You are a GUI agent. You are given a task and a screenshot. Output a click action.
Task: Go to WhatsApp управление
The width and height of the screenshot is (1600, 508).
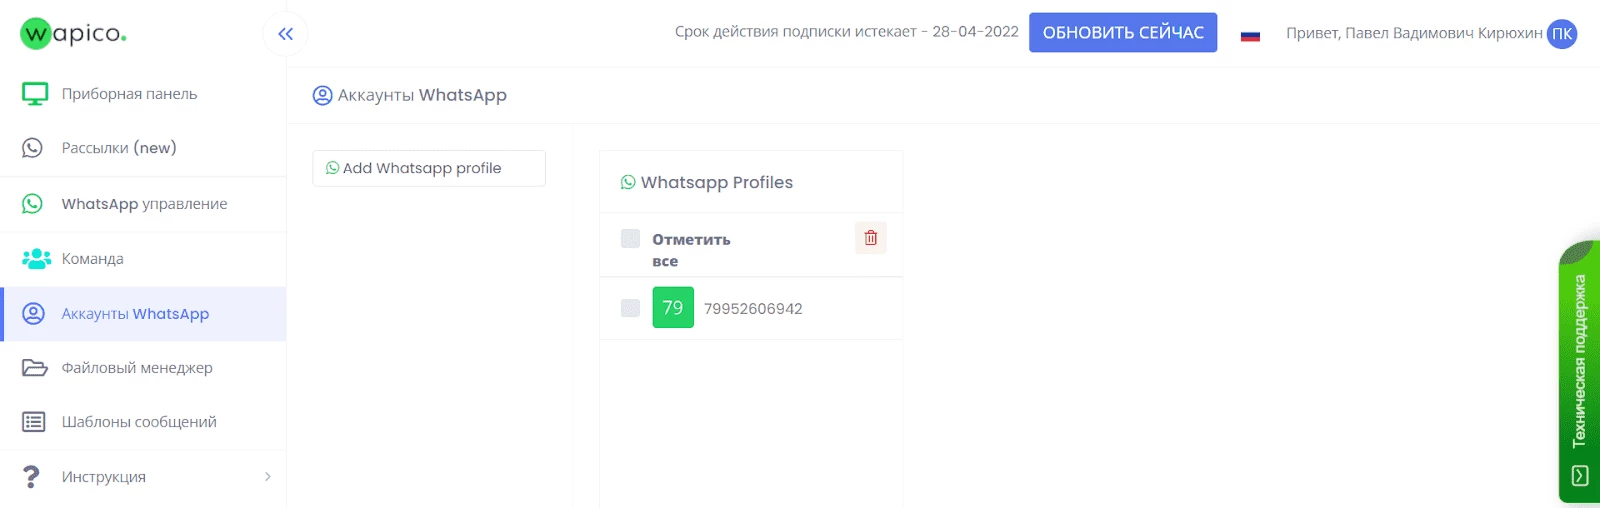click(143, 204)
